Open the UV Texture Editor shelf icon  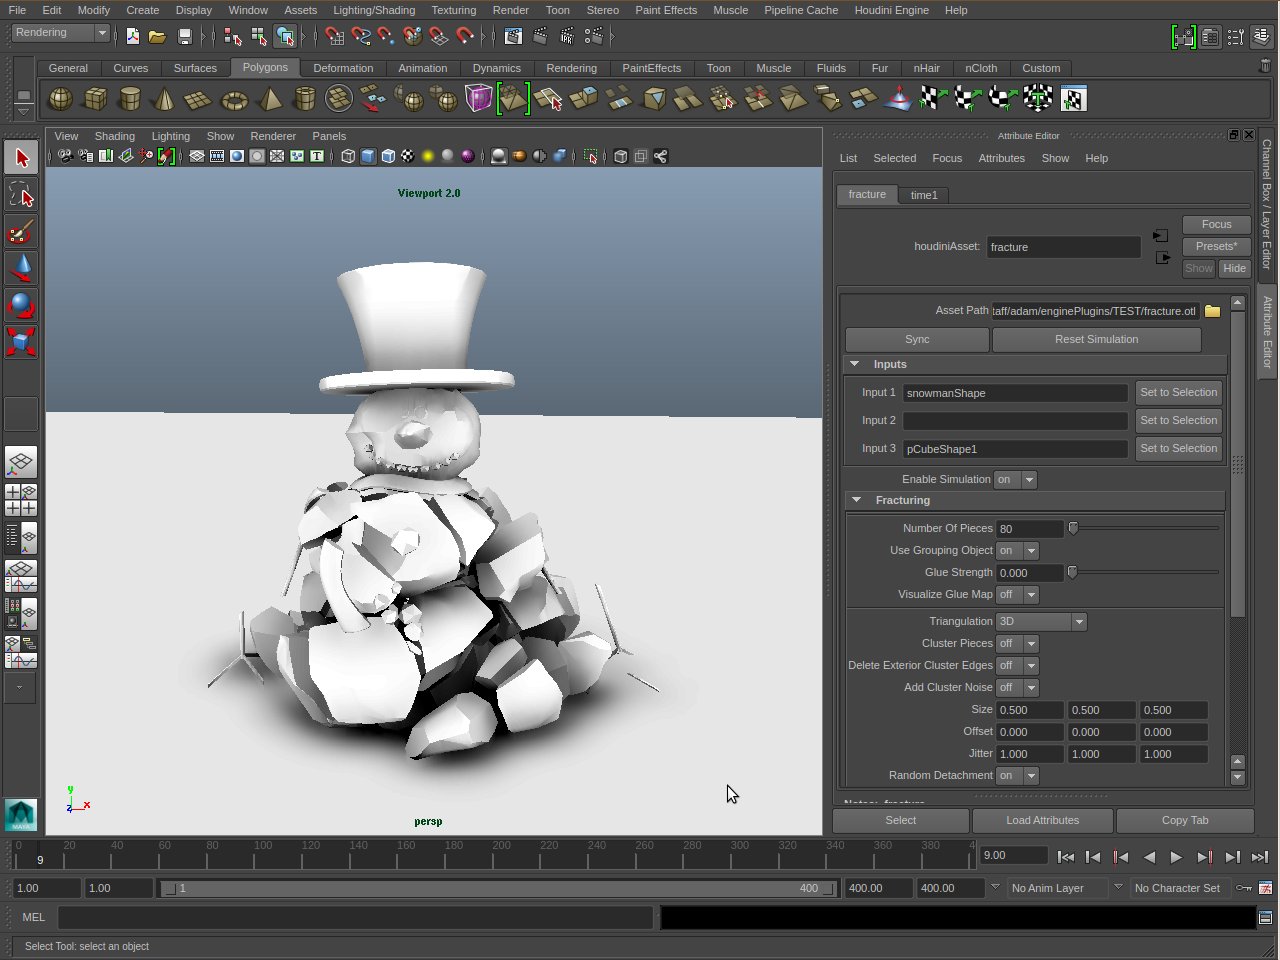1073,99
